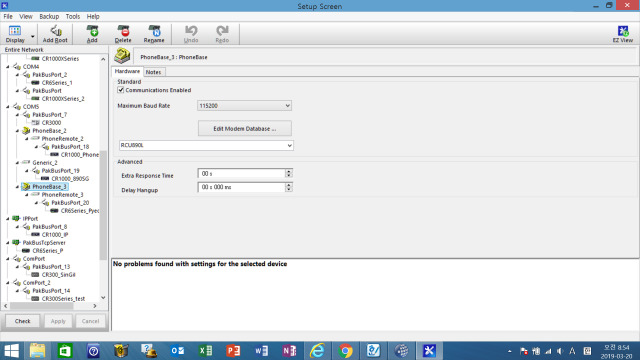Screen dimensions: 640x360
Task: Select CR1000_IP in the tree
Action: pos(55,235)
